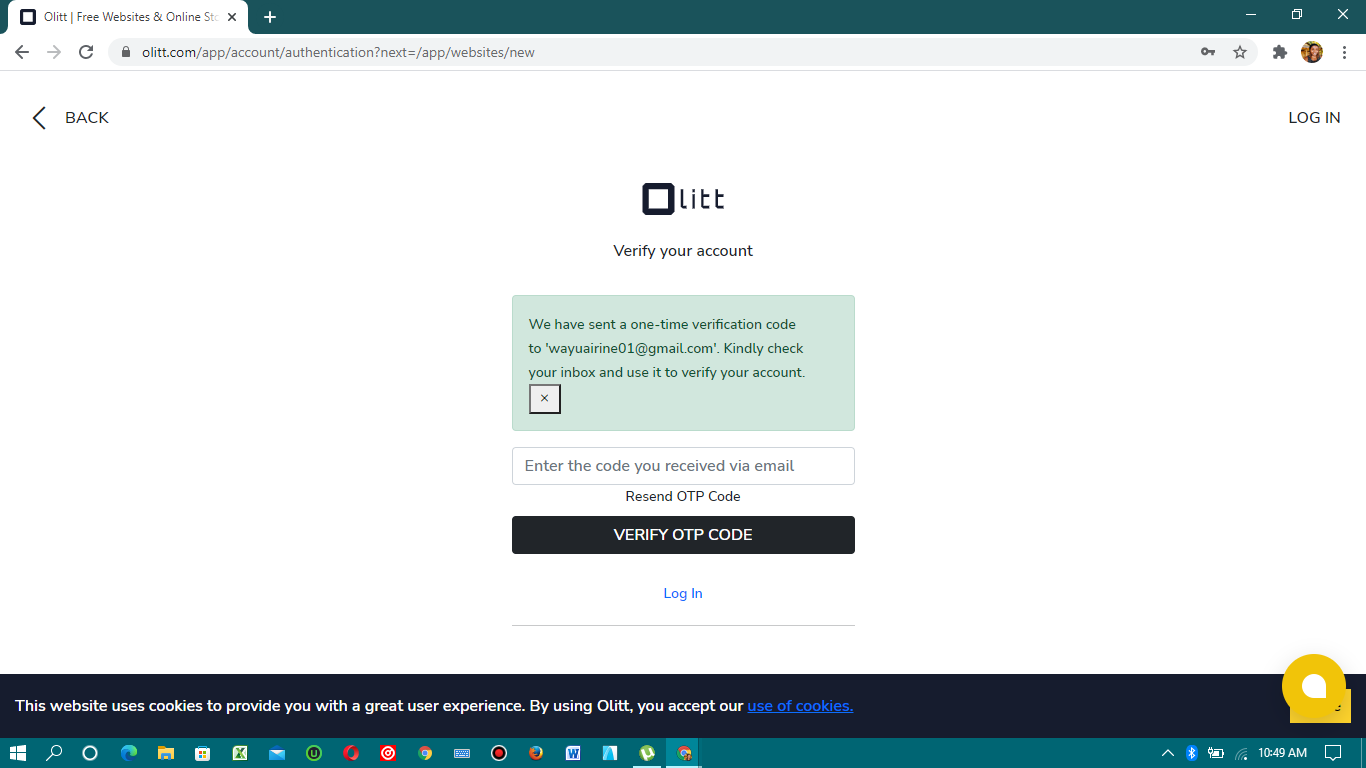Open Chrome three-dot menu

click(1345, 52)
